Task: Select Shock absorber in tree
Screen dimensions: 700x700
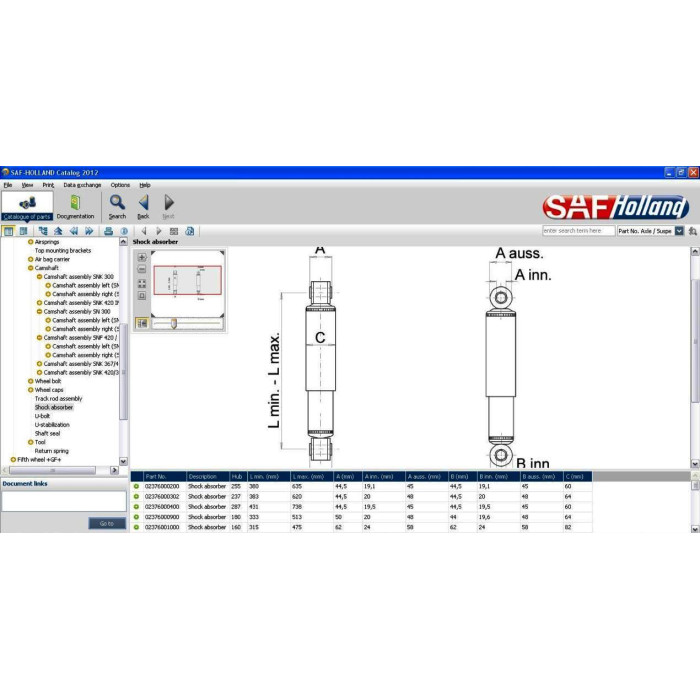Action: (54, 407)
